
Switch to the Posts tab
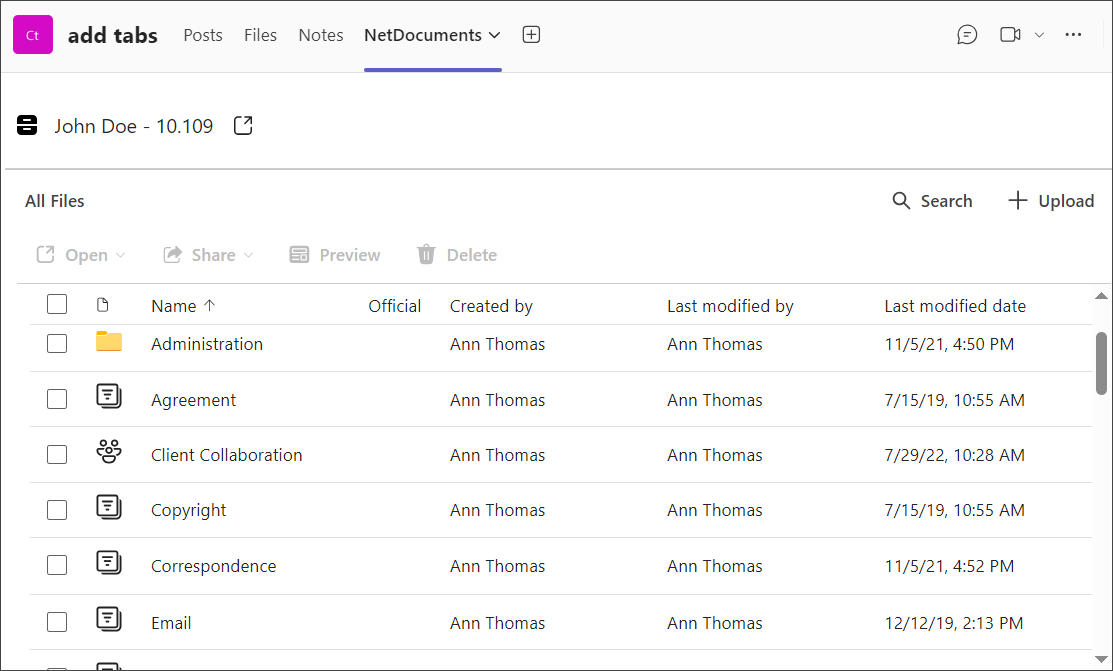202,34
